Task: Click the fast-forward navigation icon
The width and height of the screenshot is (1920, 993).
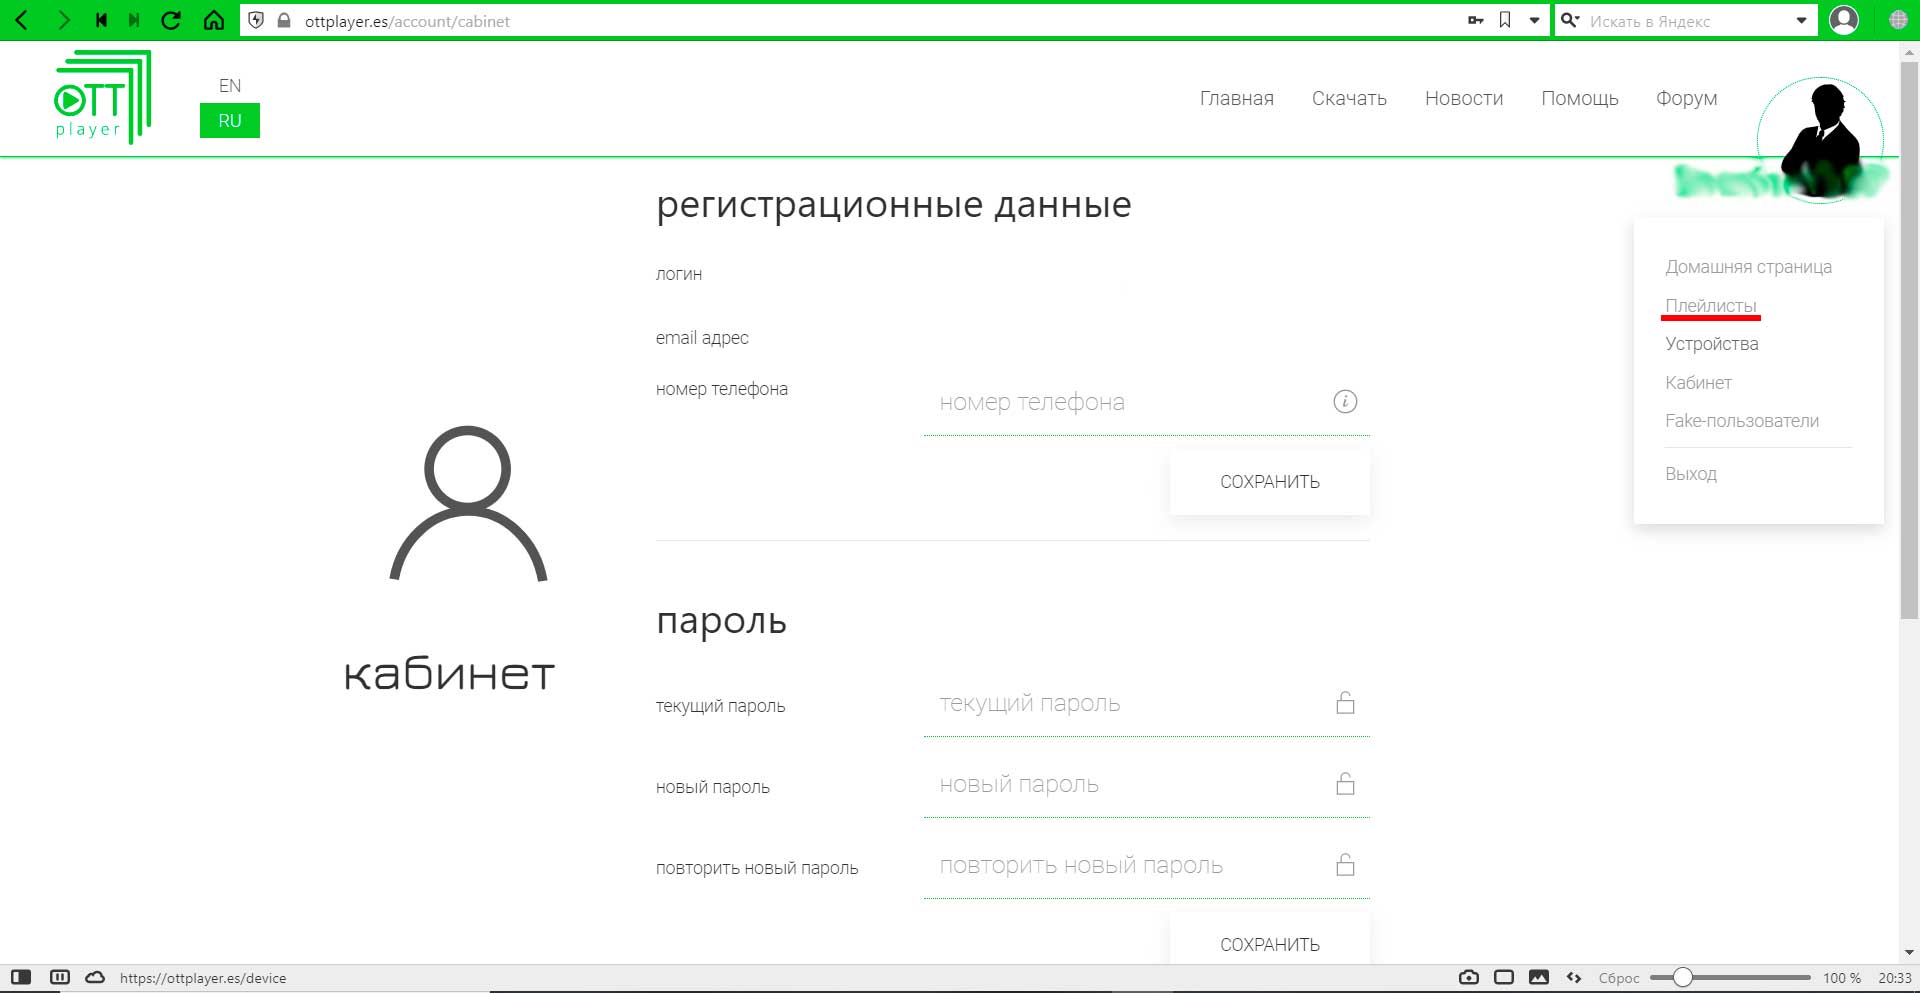Action: 134,20
